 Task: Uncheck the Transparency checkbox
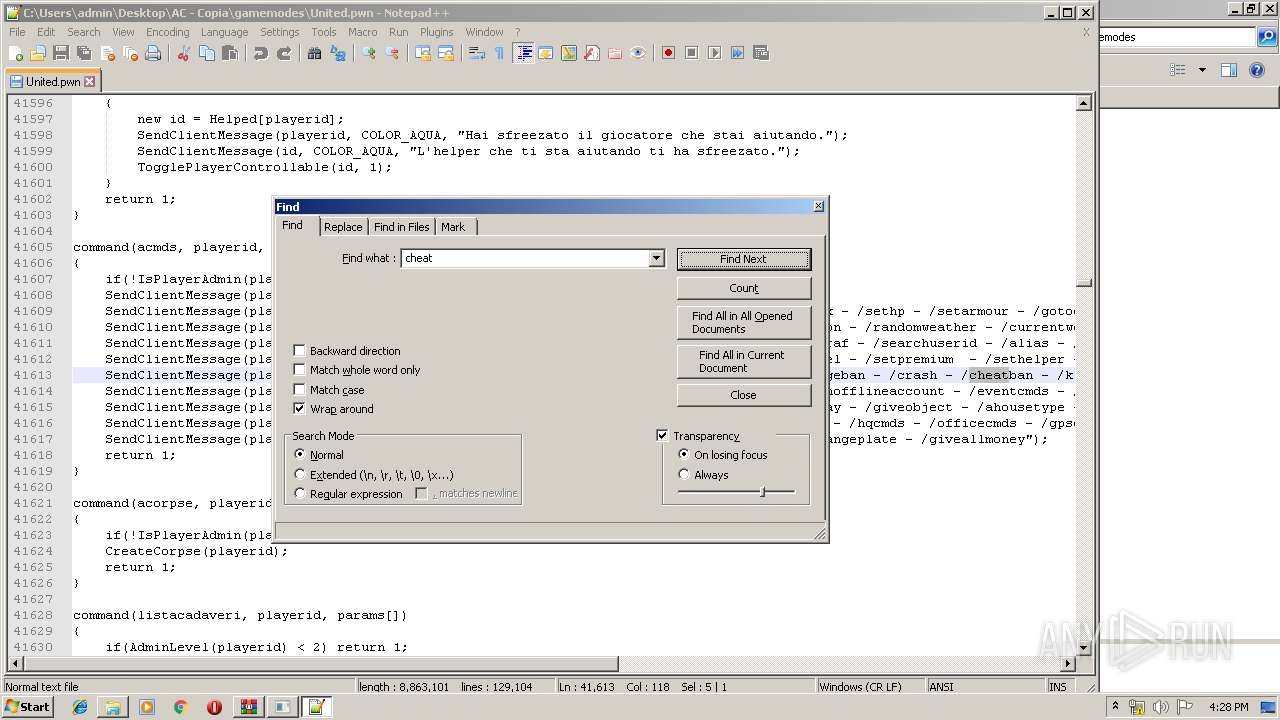(x=662, y=436)
